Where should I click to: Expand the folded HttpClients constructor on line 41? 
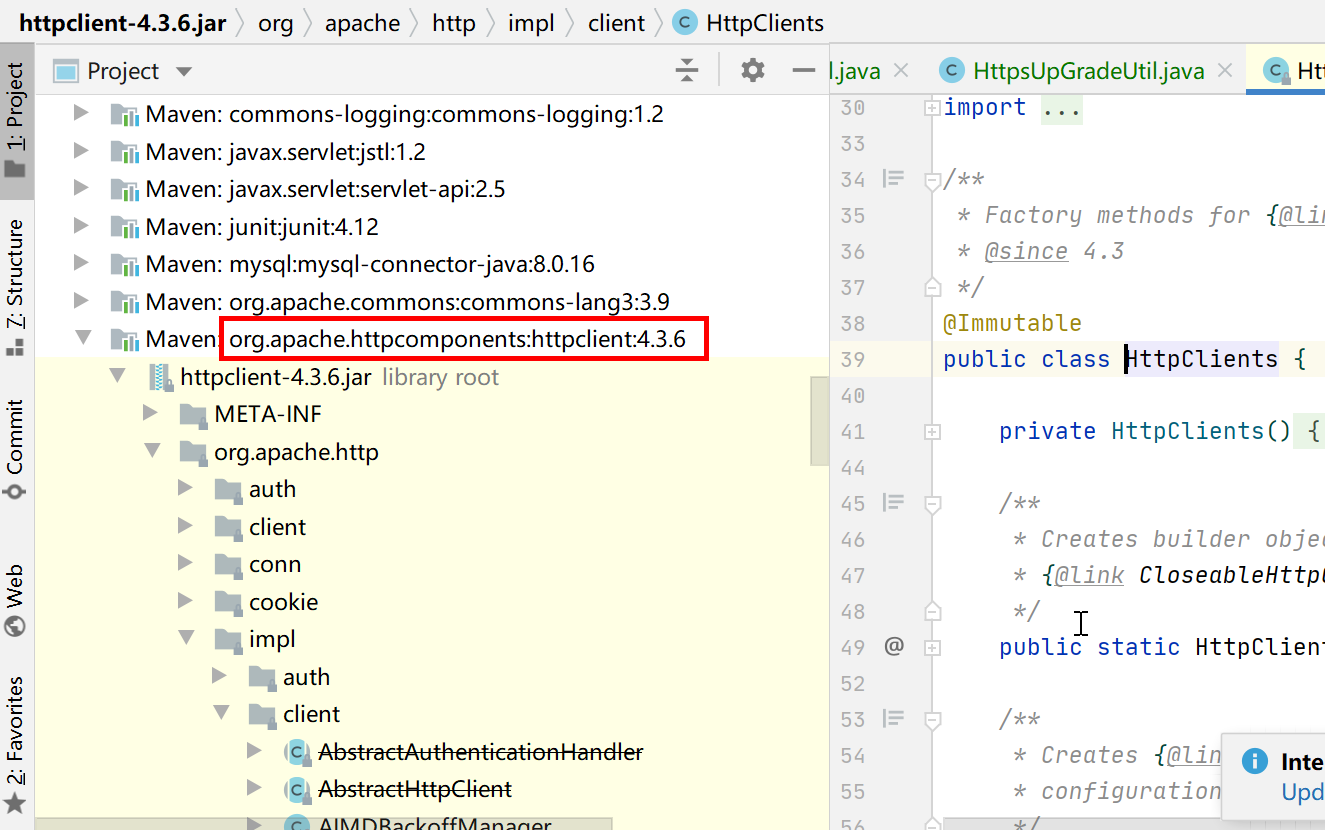point(932,431)
